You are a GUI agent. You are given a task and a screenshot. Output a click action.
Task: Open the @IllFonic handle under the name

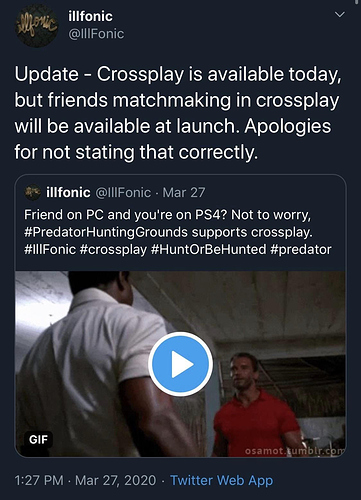pos(96,34)
